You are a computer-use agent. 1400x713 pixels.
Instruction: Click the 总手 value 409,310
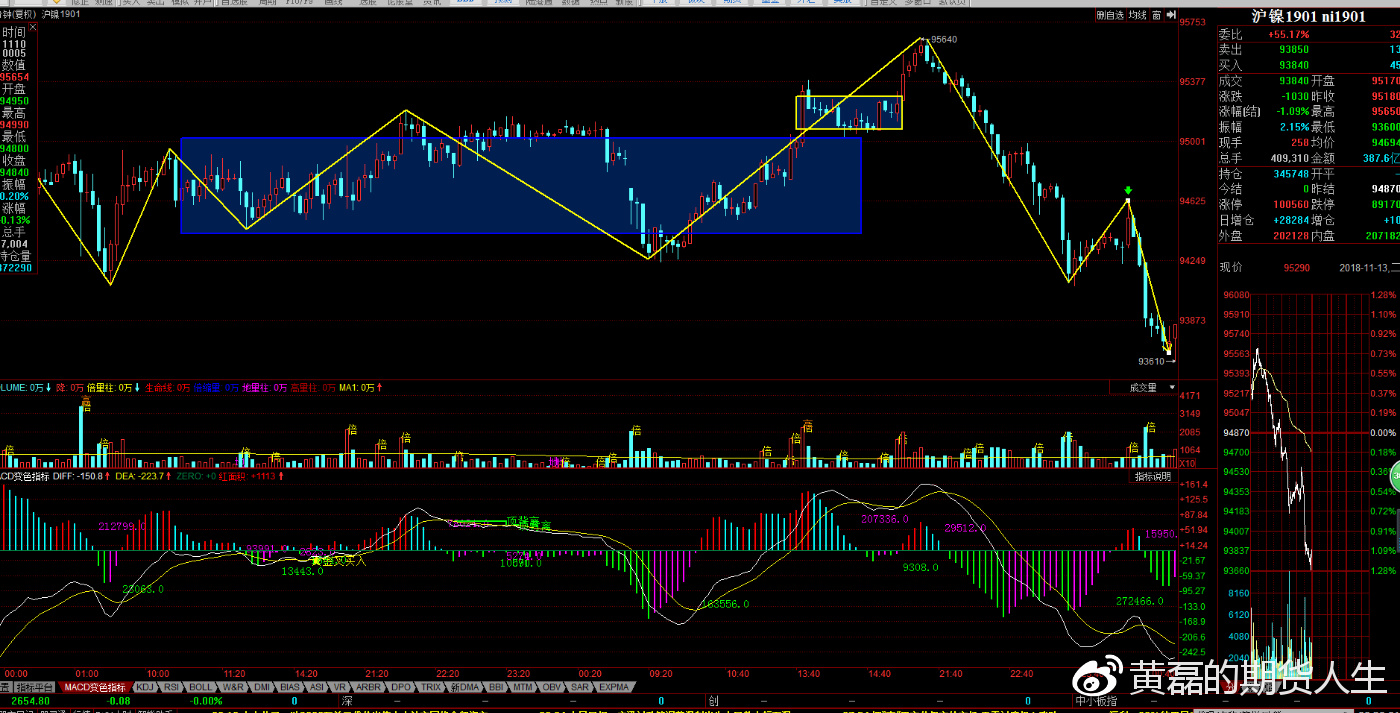coord(1288,158)
